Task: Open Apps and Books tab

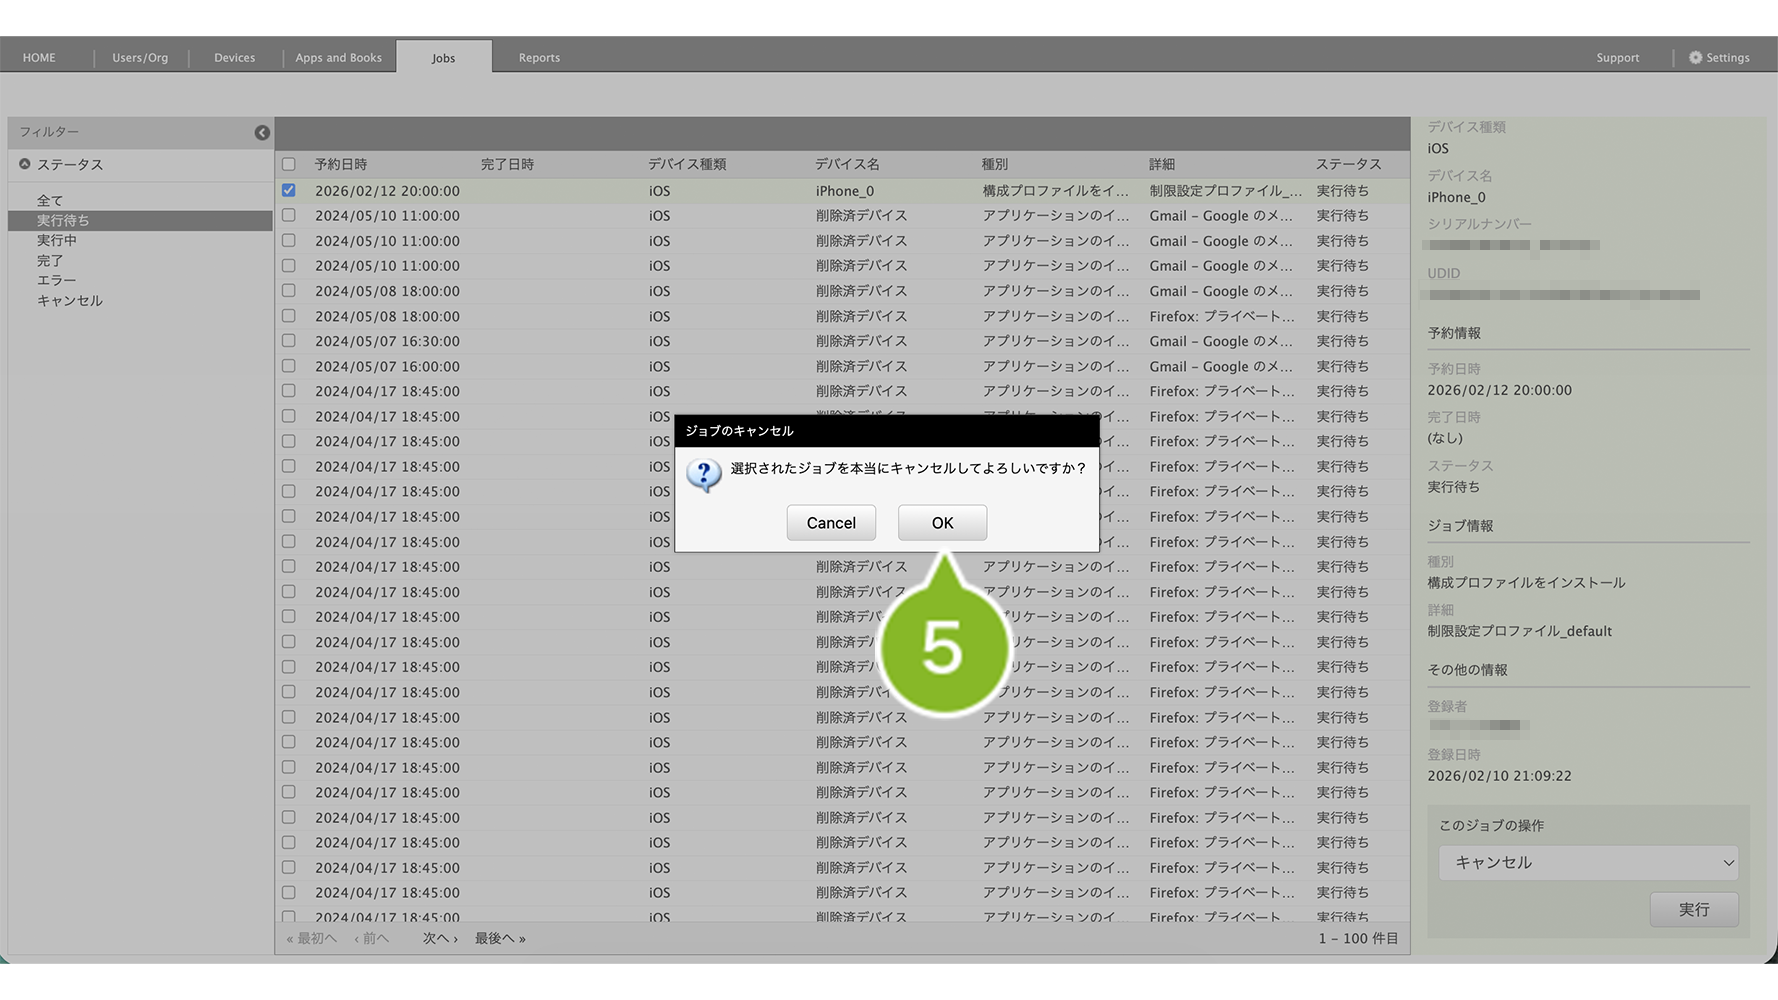Action: point(338,58)
